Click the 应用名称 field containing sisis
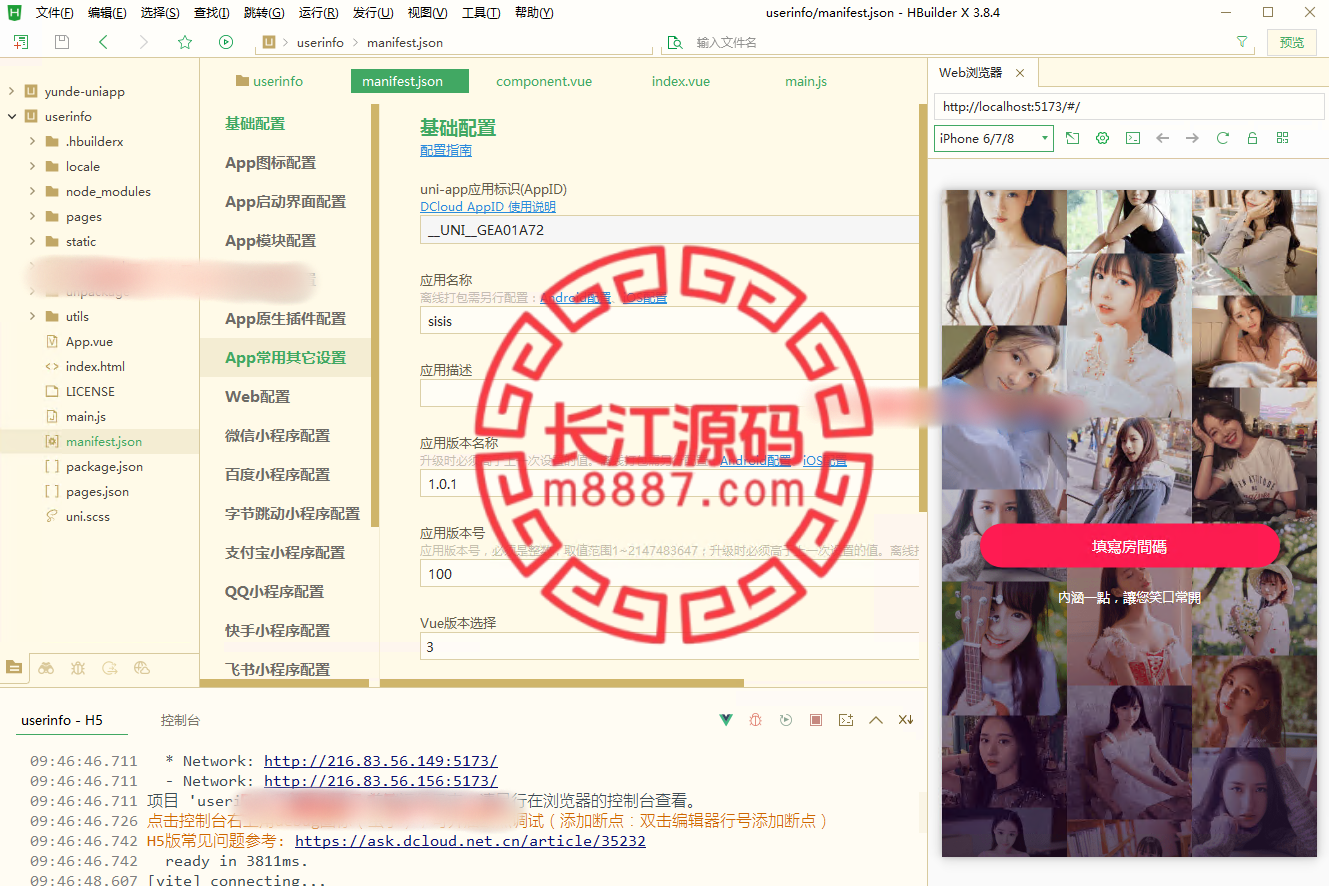This screenshot has width=1329, height=886. [669, 321]
